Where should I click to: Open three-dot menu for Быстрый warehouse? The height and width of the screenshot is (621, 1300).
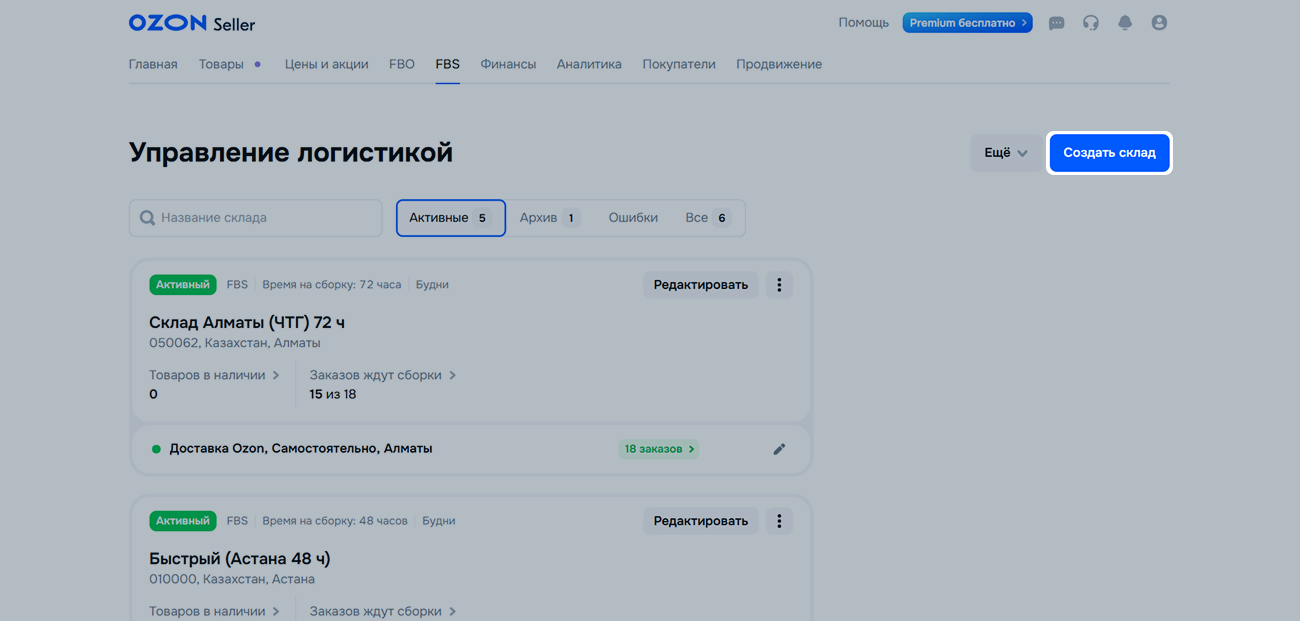click(779, 521)
